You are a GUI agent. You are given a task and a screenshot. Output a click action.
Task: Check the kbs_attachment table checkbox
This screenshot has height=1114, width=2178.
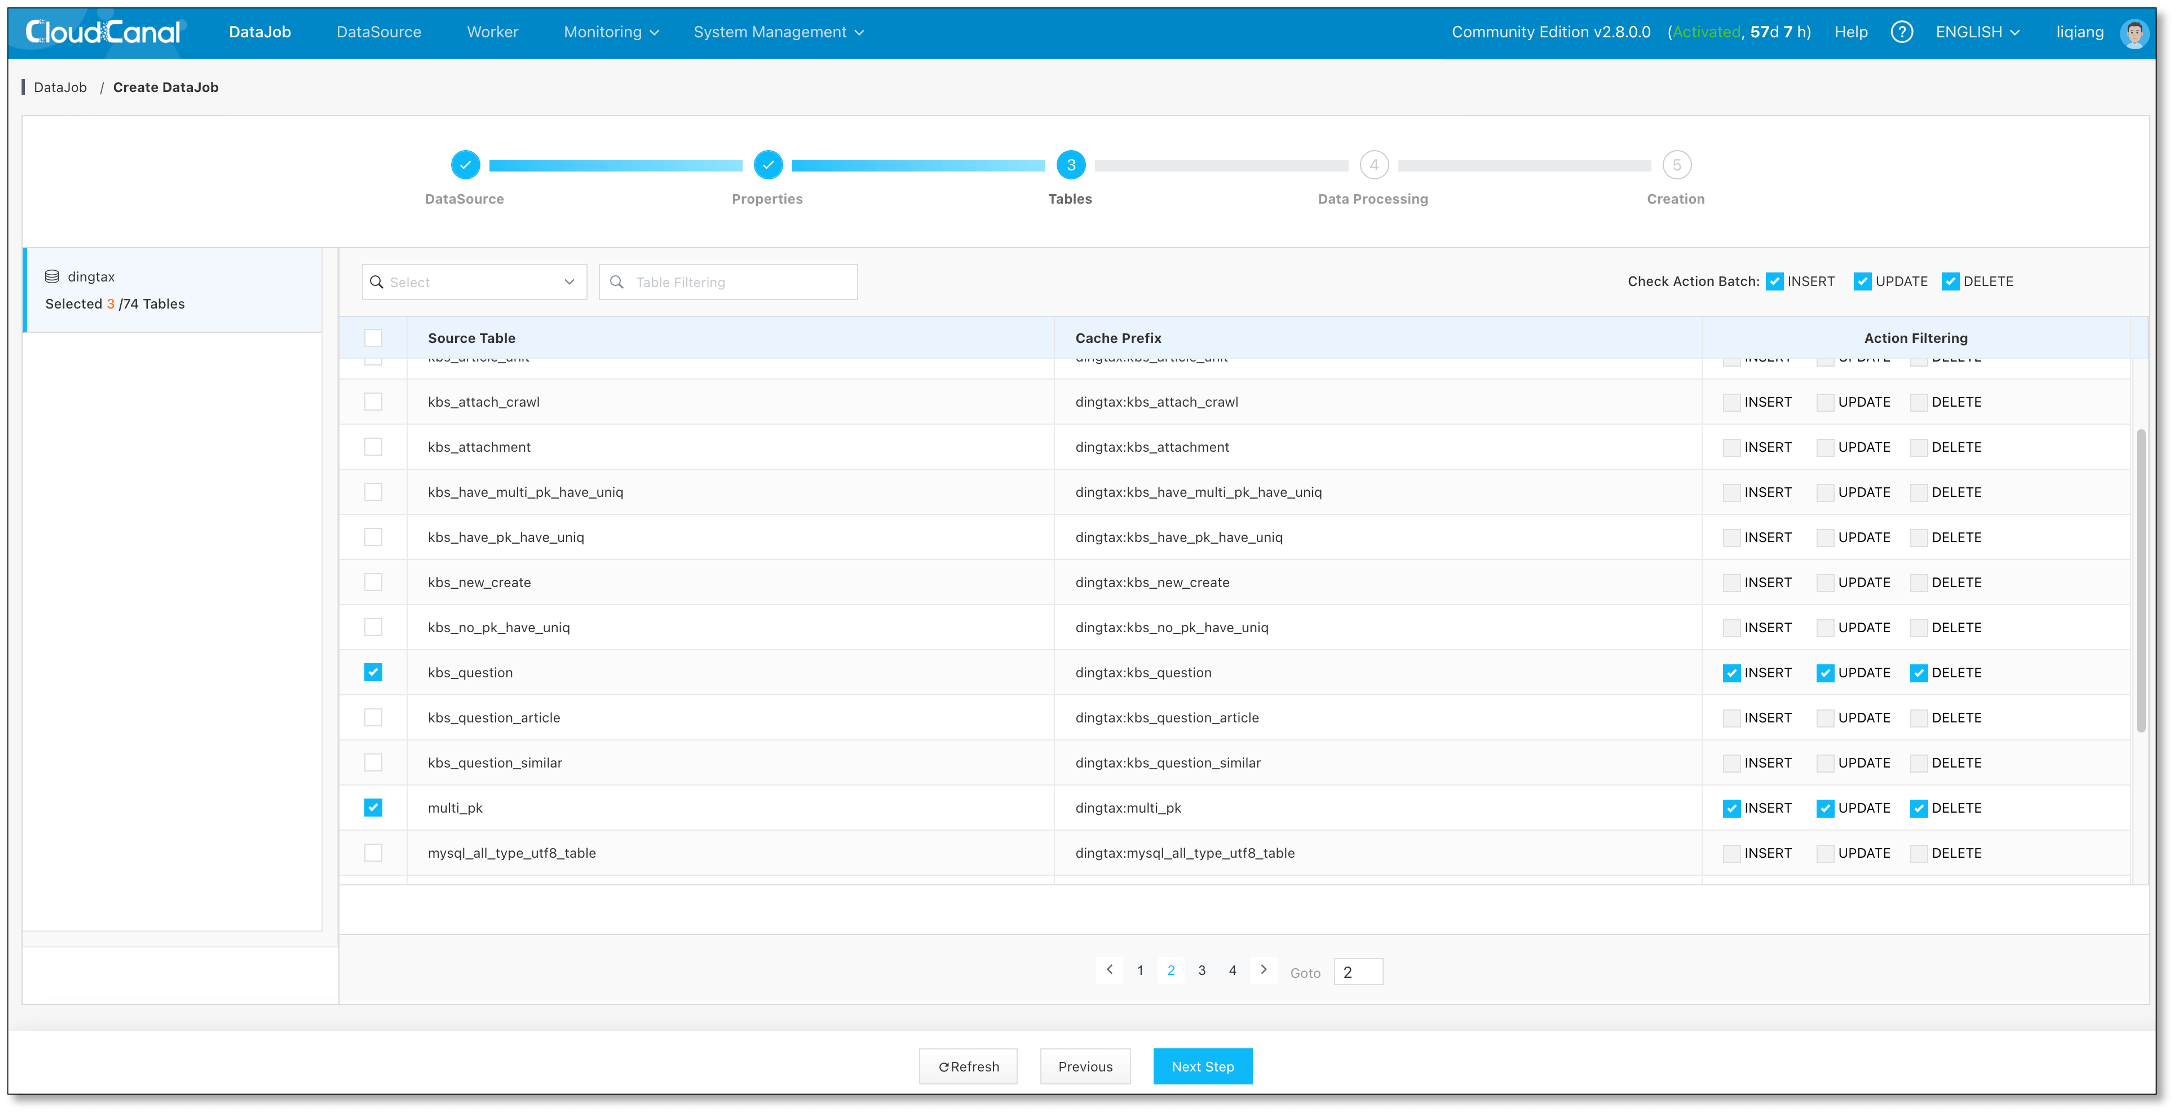[x=373, y=447]
